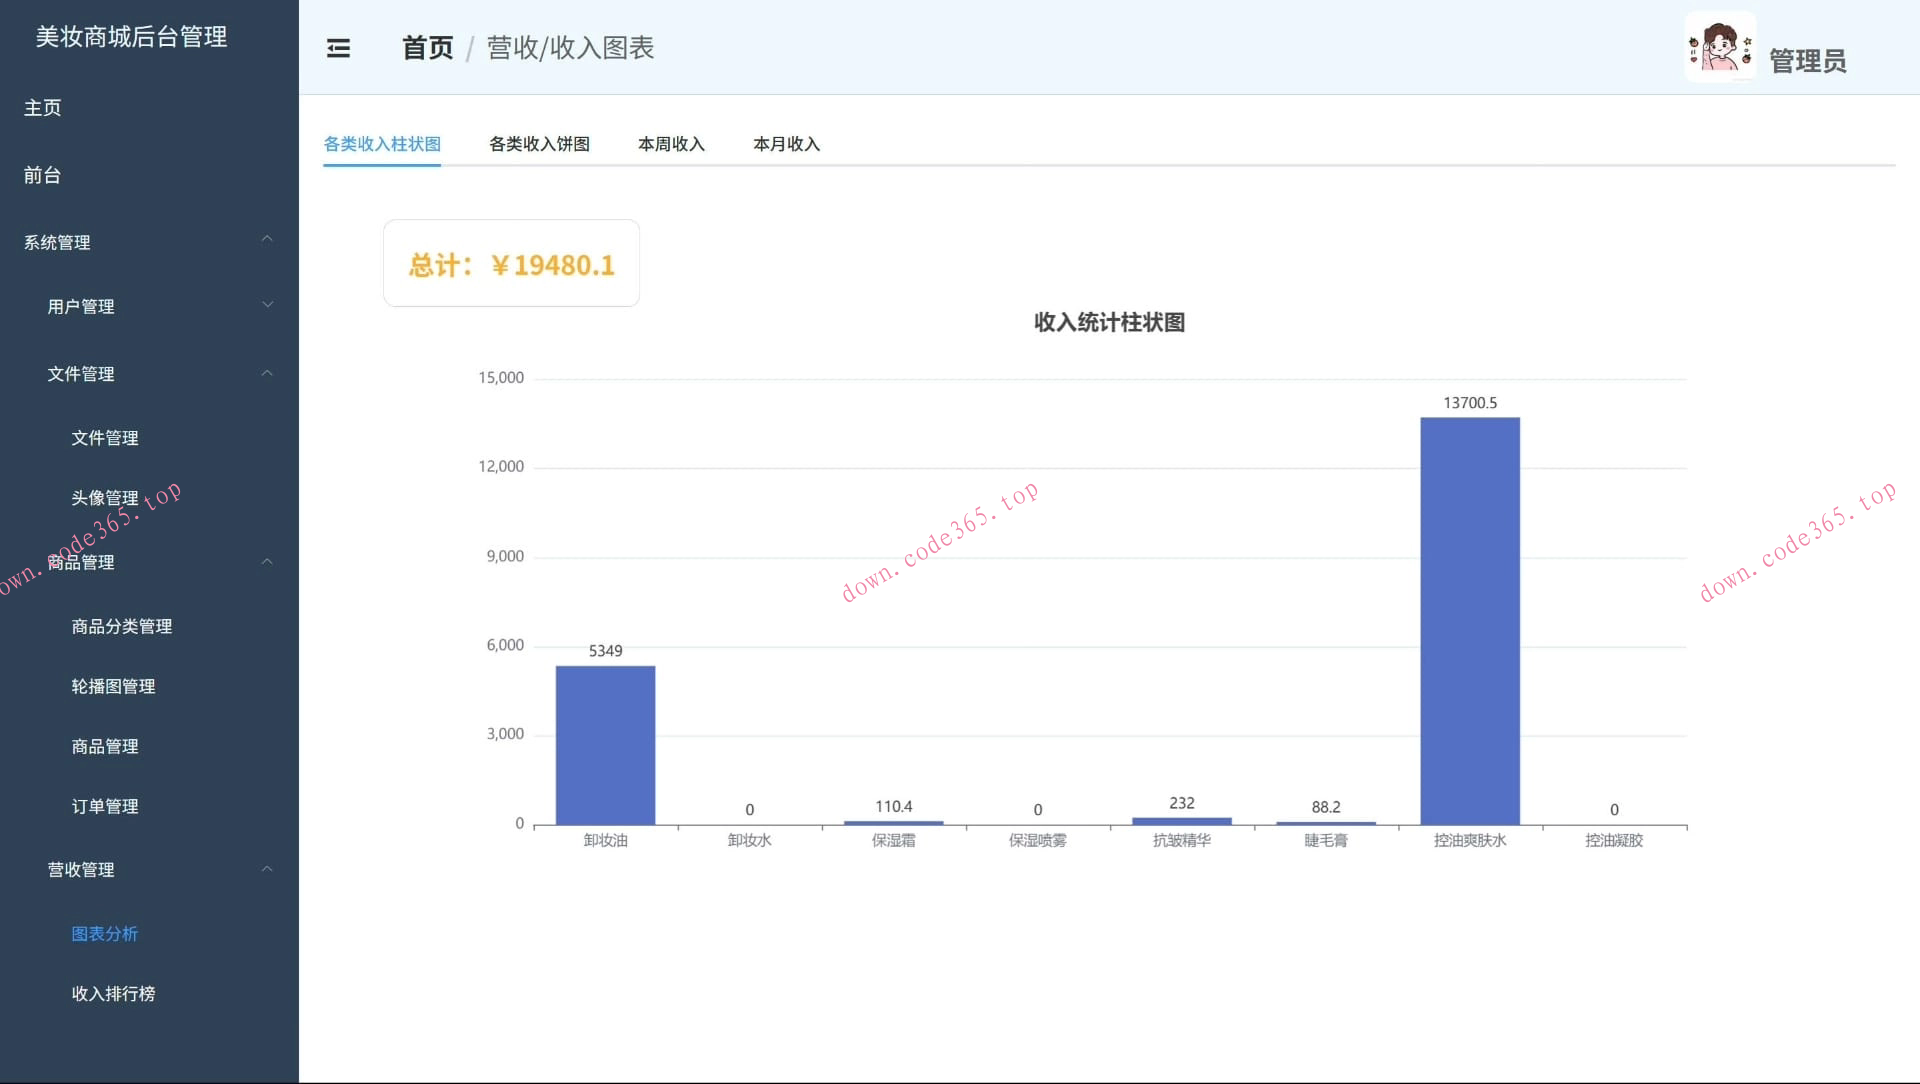Click the 控油爽肤水 bar in the chart
Viewport: 1920px width, 1084px height.
point(1470,620)
